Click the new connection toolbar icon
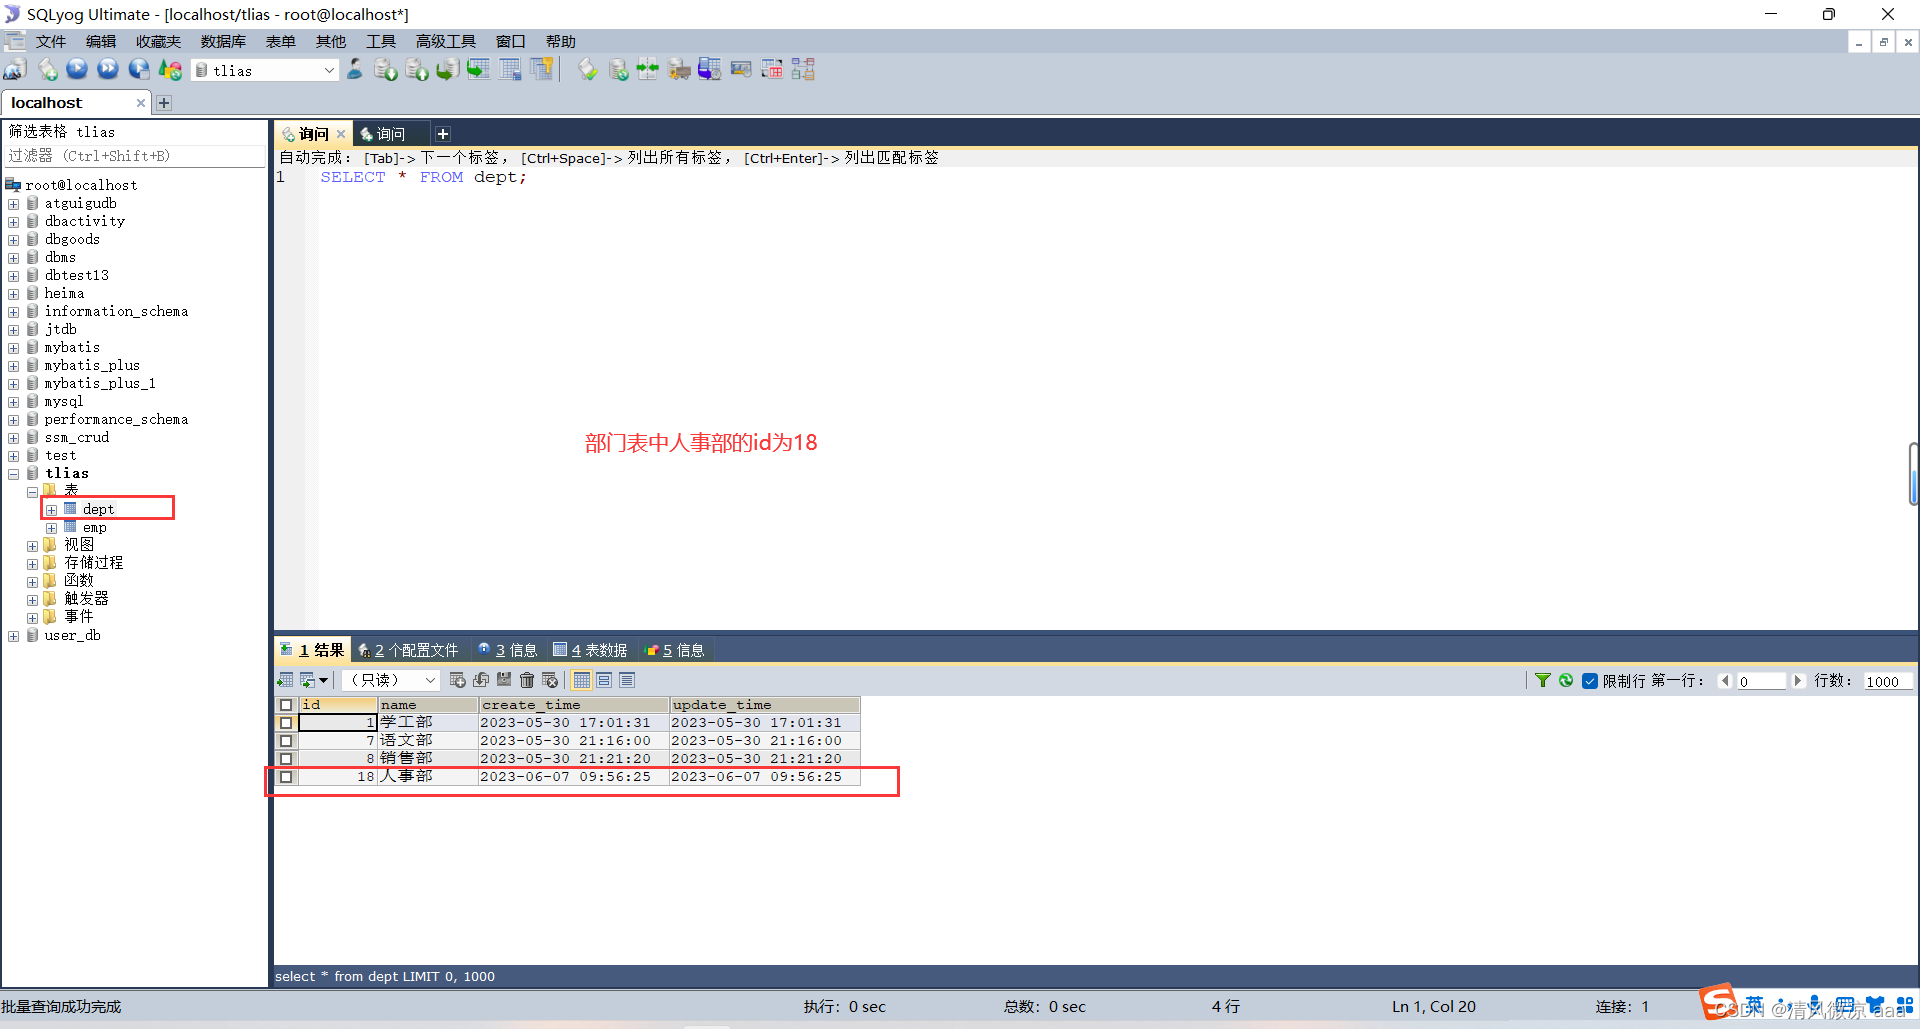Image resolution: width=1920 pixels, height=1029 pixels. point(15,70)
